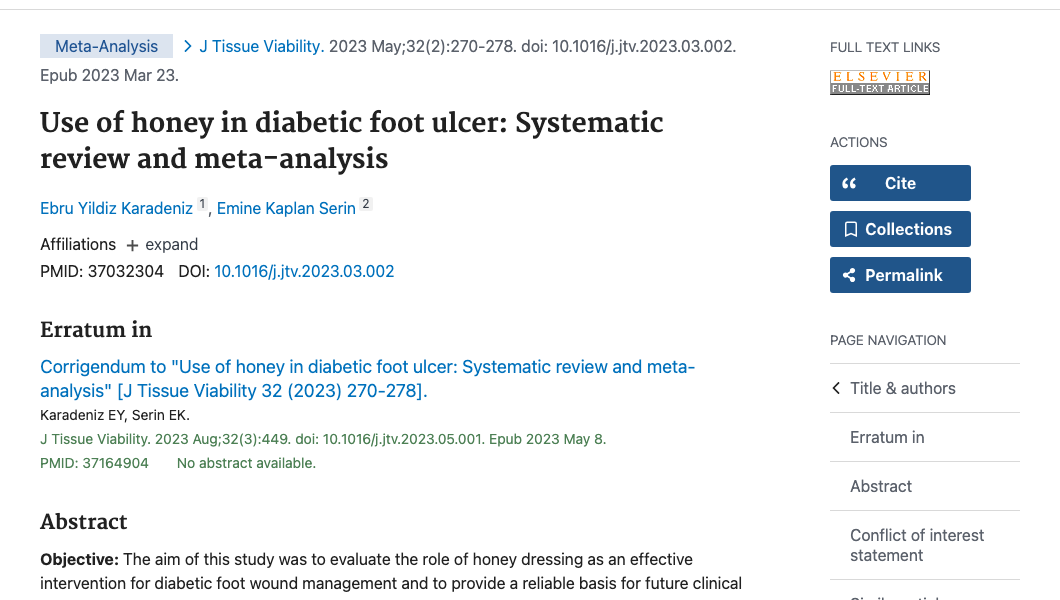Click the superscript 2 next to Emine Kaplan Serin
1060x600 pixels.
tap(365, 203)
